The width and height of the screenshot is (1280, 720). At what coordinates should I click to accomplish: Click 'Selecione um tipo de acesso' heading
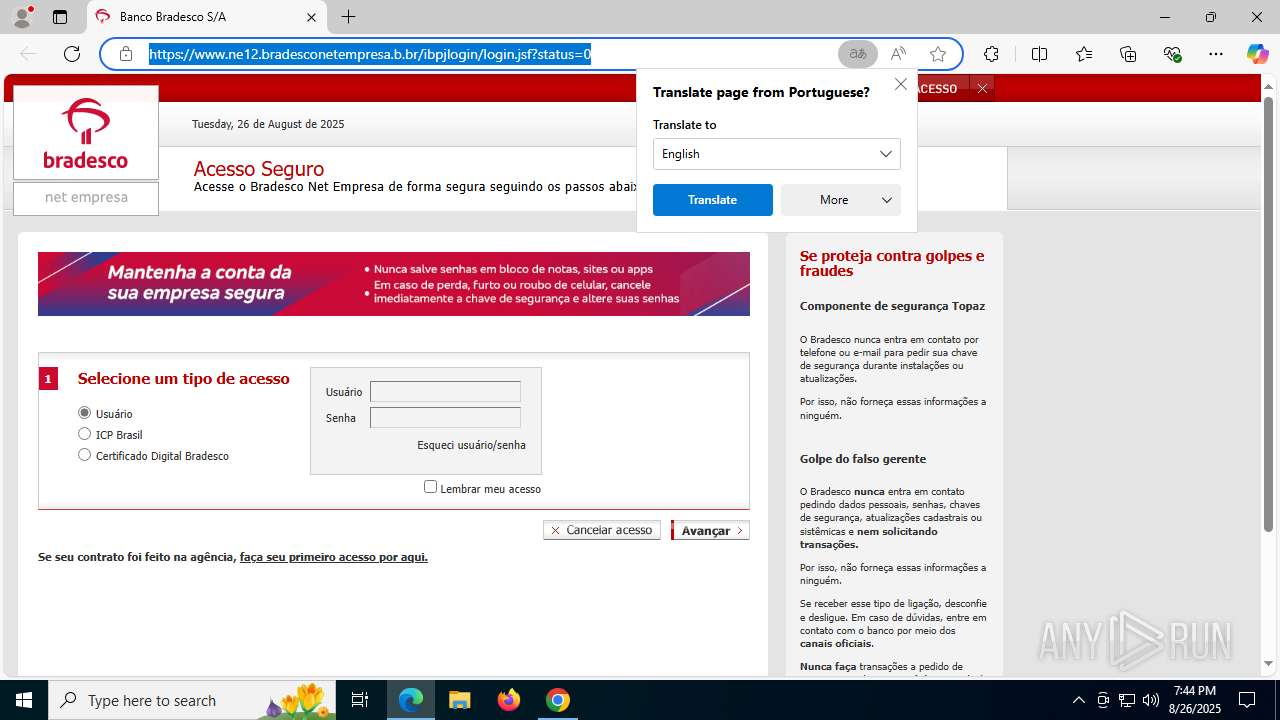click(184, 379)
